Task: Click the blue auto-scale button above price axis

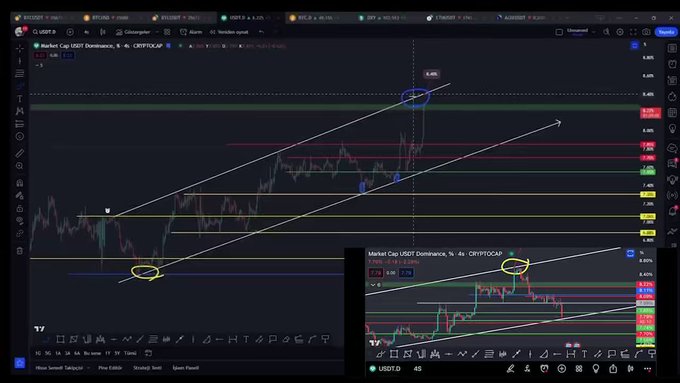Action: pyautogui.click(x=635, y=46)
